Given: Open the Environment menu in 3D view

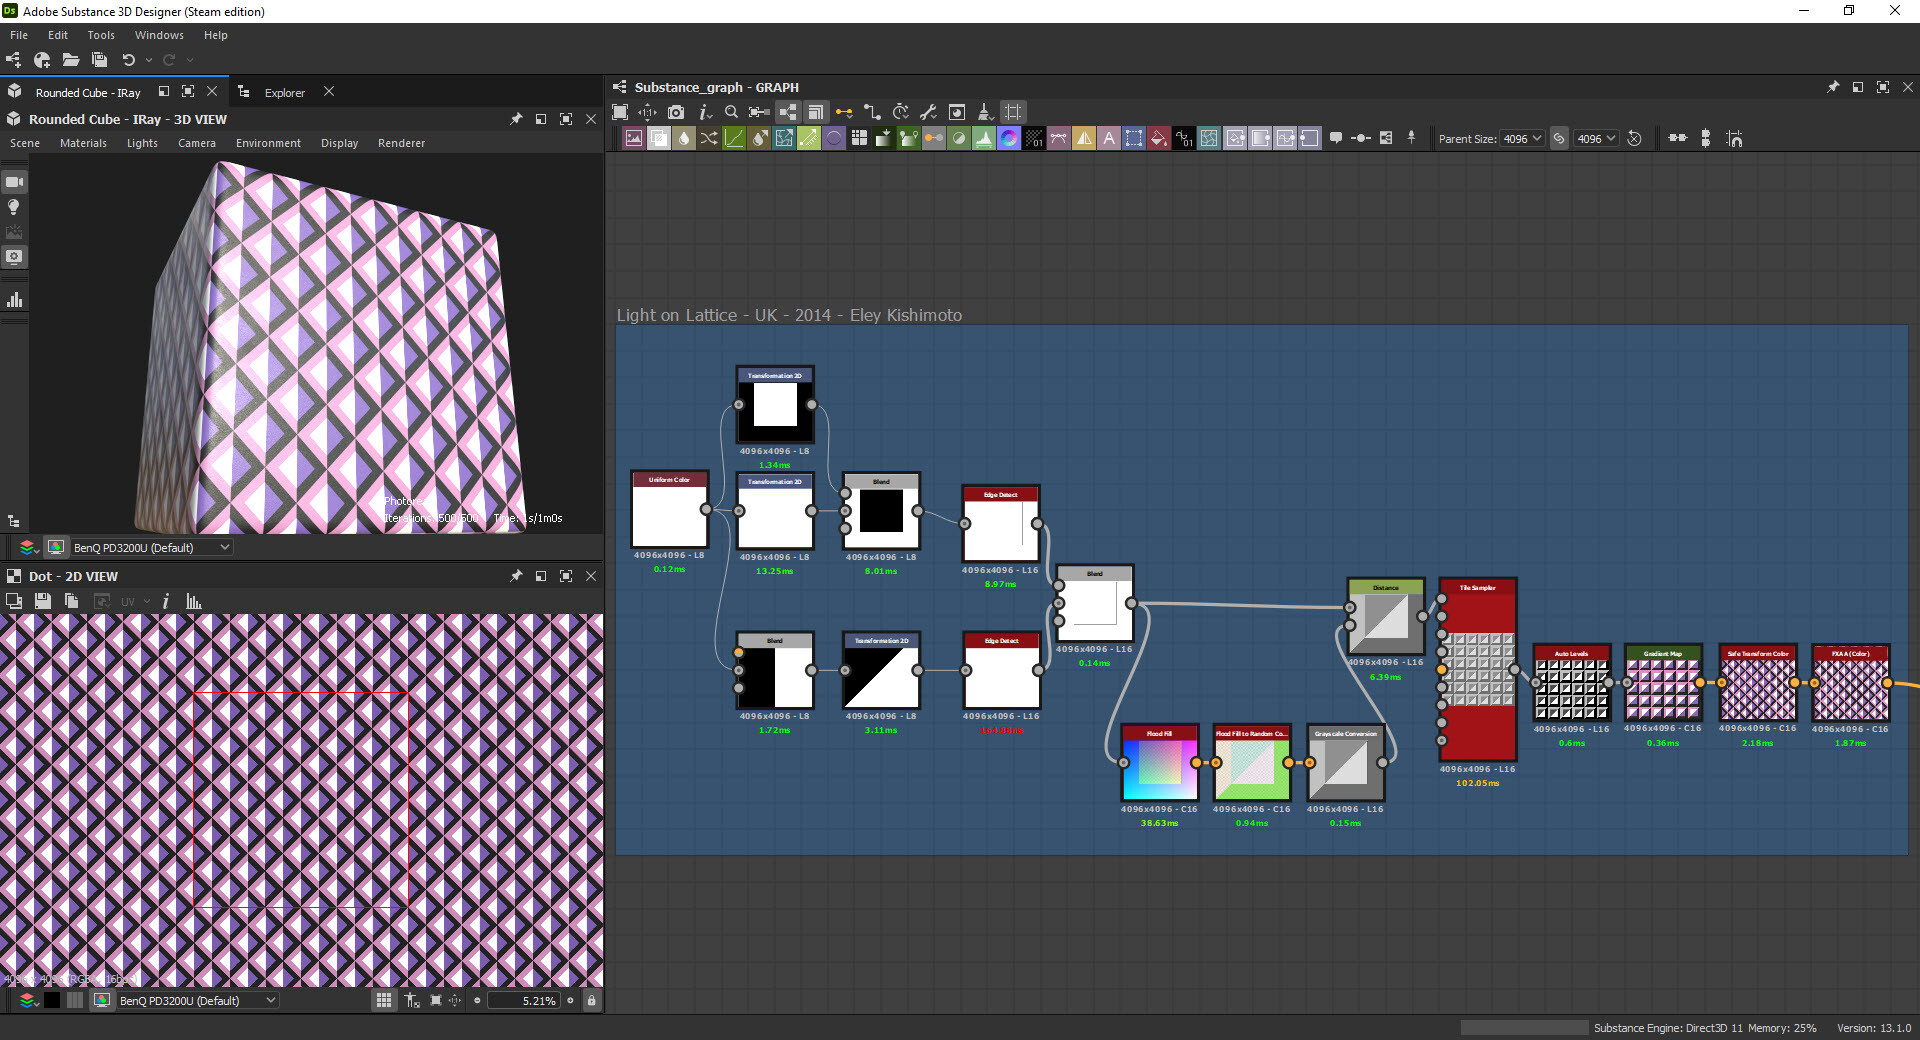Looking at the screenshot, I should (268, 143).
